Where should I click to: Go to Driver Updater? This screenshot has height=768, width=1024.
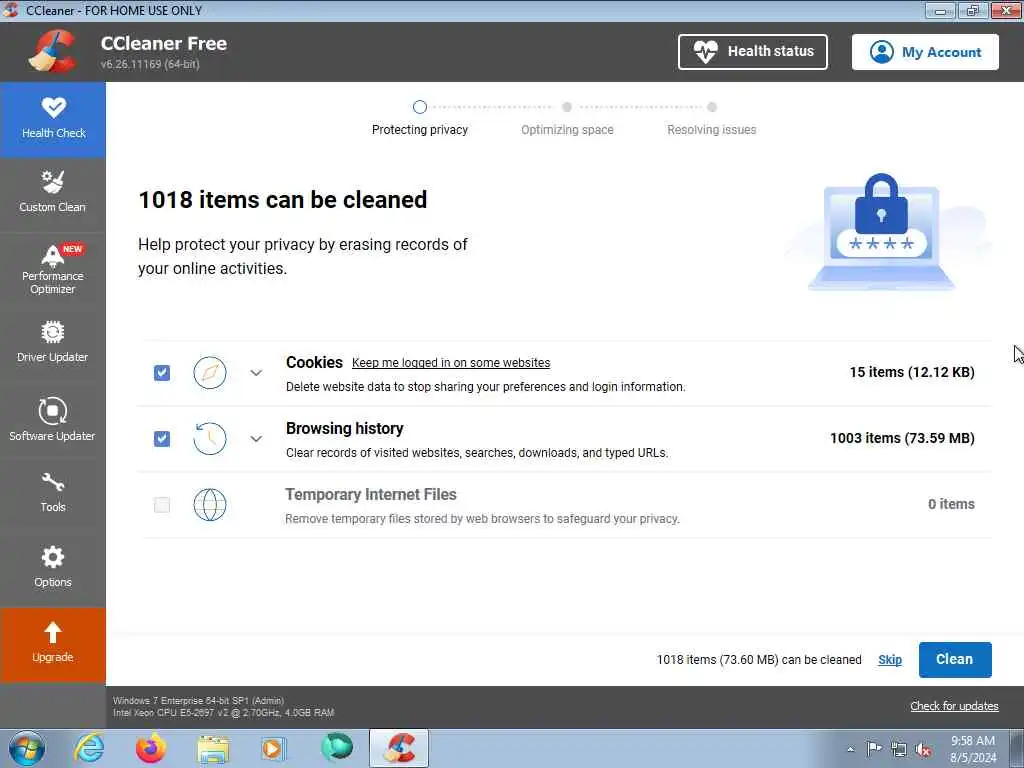point(53,342)
